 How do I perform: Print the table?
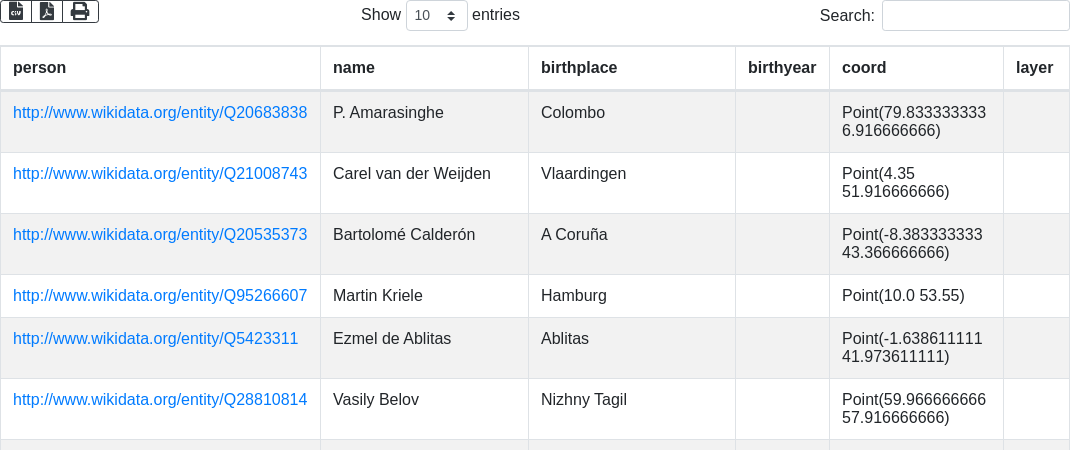(x=80, y=11)
